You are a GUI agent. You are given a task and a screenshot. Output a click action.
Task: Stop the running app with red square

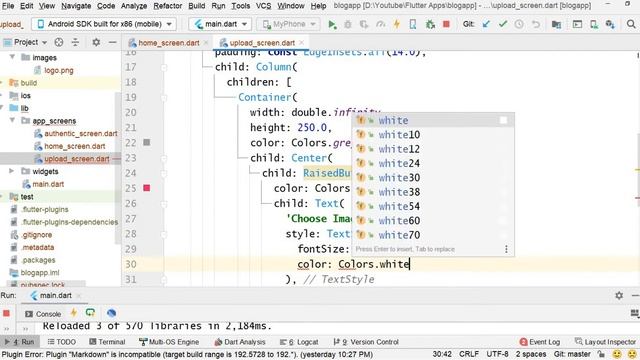click(446, 24)
